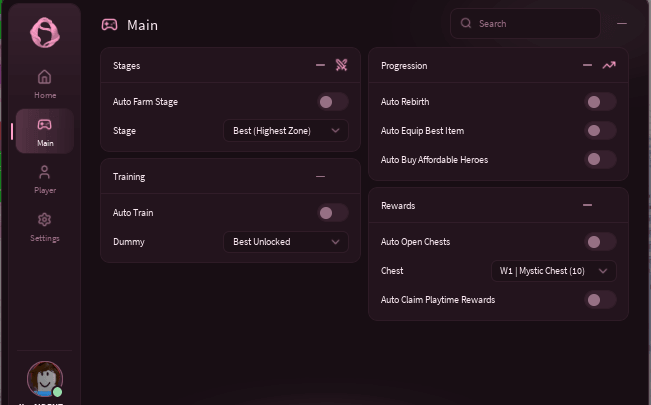651x405 pixels.
Task: Click the Chest label text
Action: (x=392, y=271)
